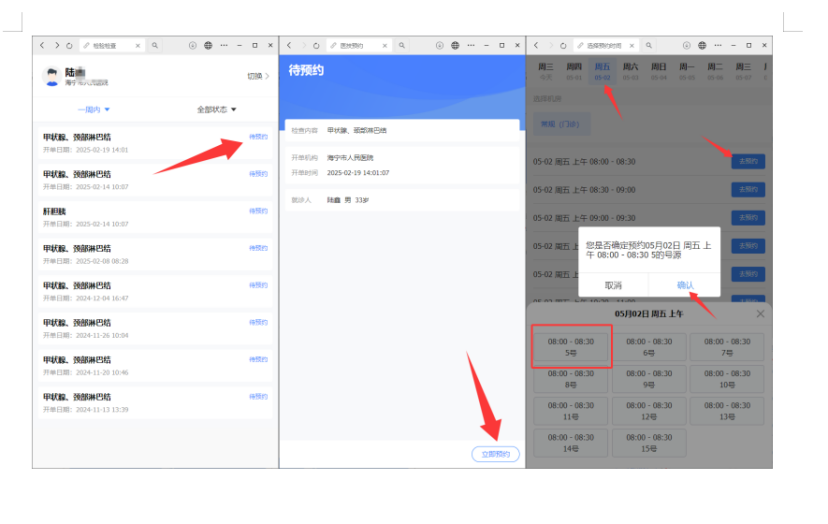
Task: Open search in the 医技预约 window
Action: click(x=402, y=45)
